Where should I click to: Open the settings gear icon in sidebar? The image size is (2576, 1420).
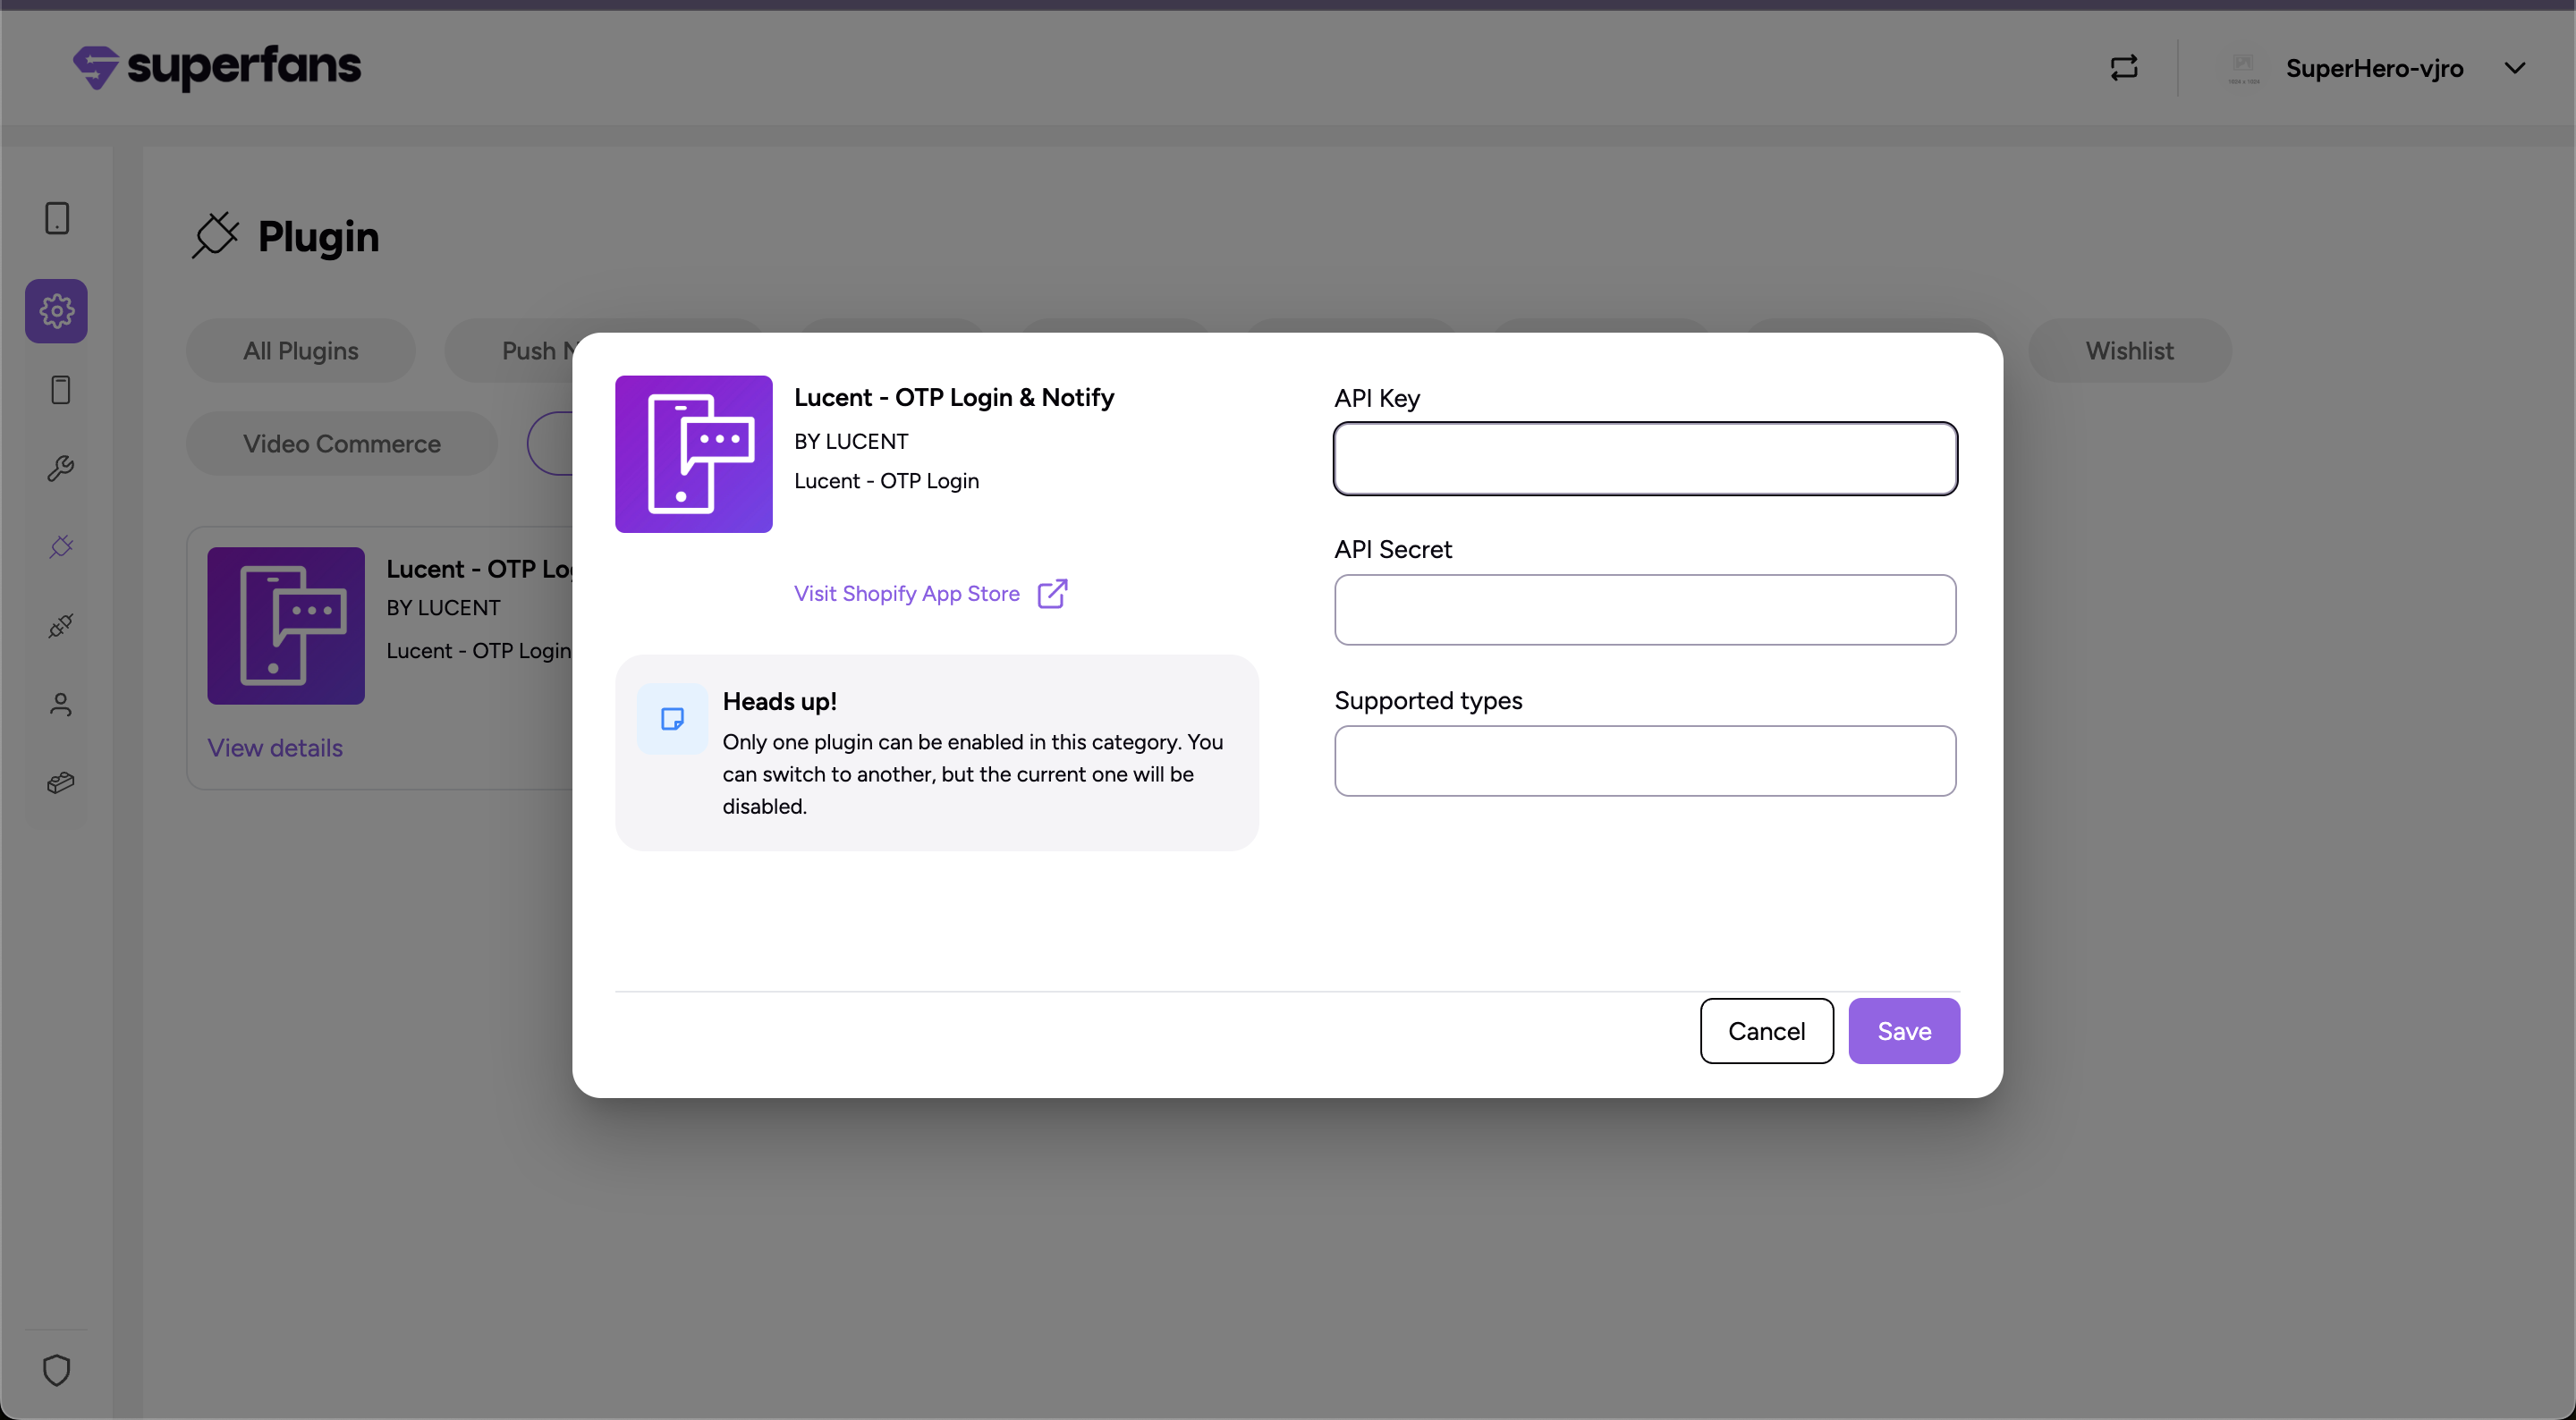click(57, 311)
